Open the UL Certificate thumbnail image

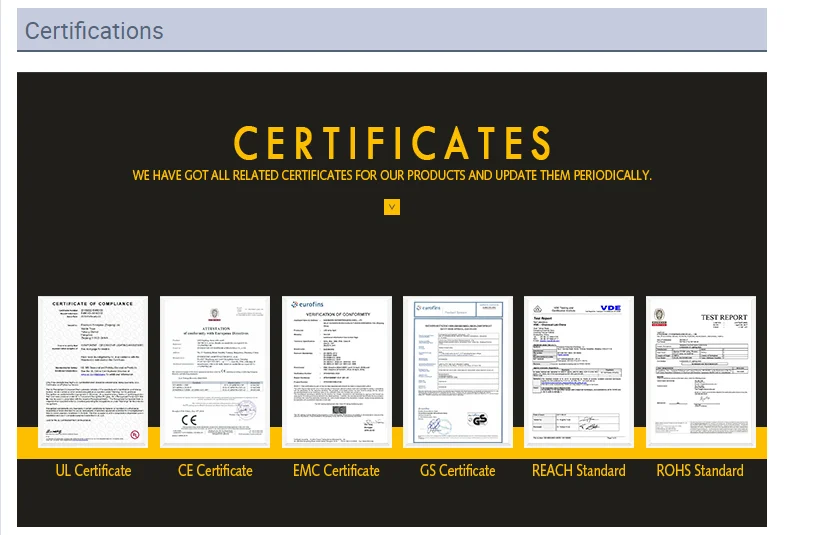93,372
